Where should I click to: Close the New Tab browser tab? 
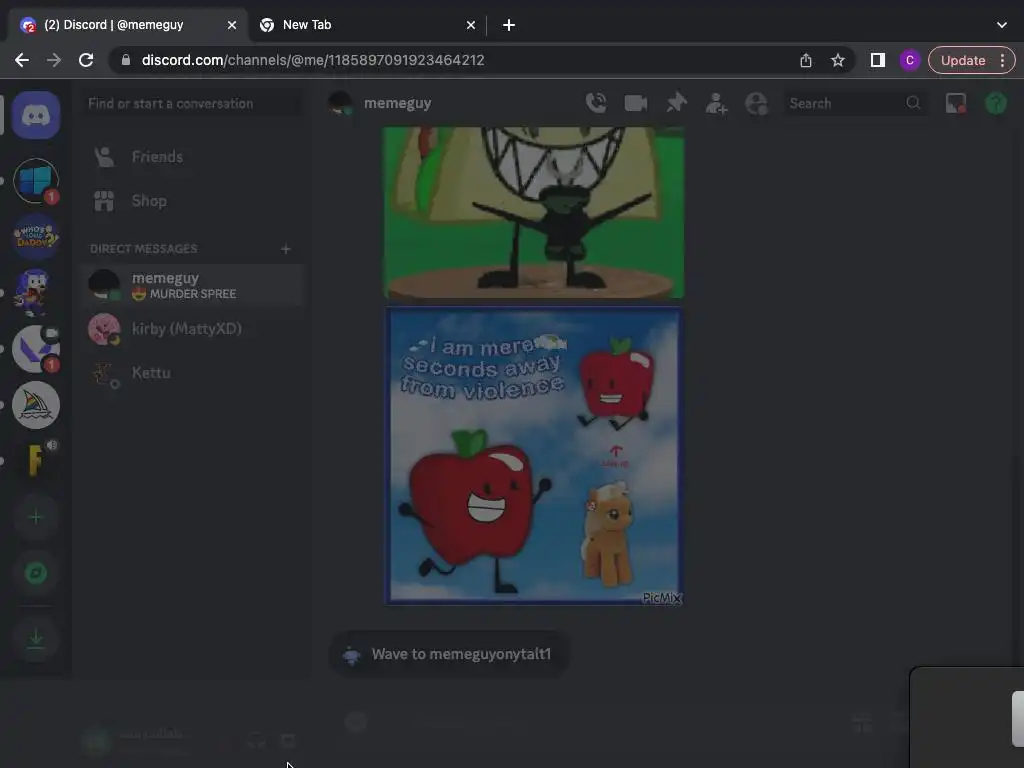pos(471,25)
